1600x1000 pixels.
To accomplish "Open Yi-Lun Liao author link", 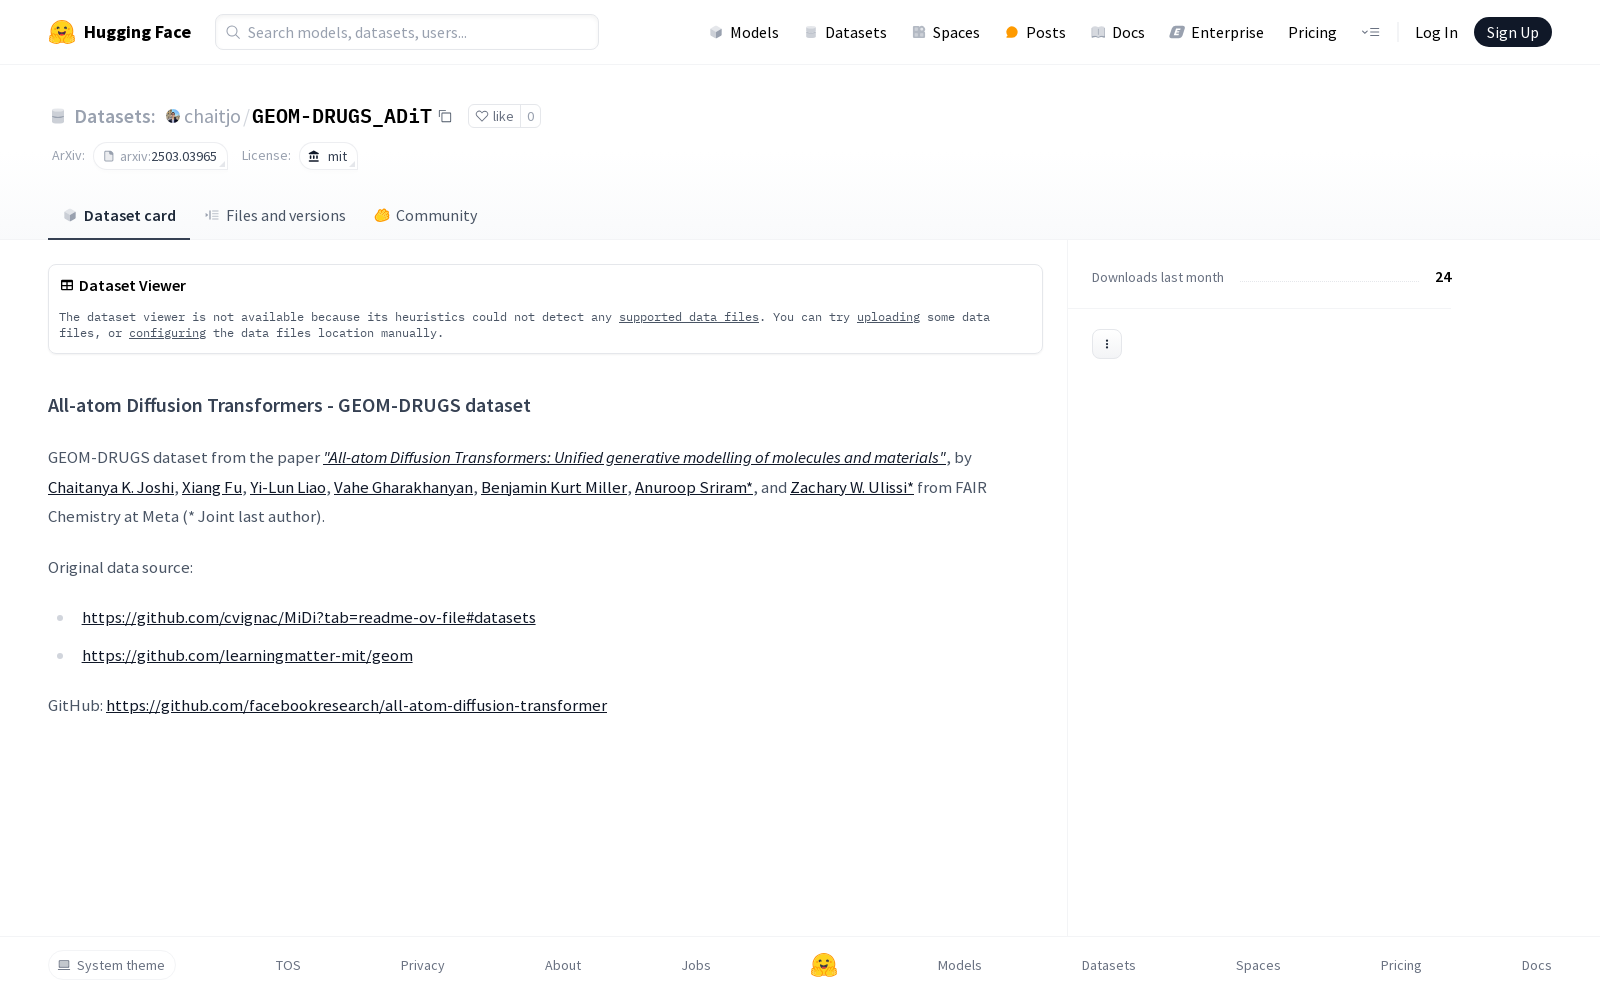I will pyautogui.click(x=288, y=487).
